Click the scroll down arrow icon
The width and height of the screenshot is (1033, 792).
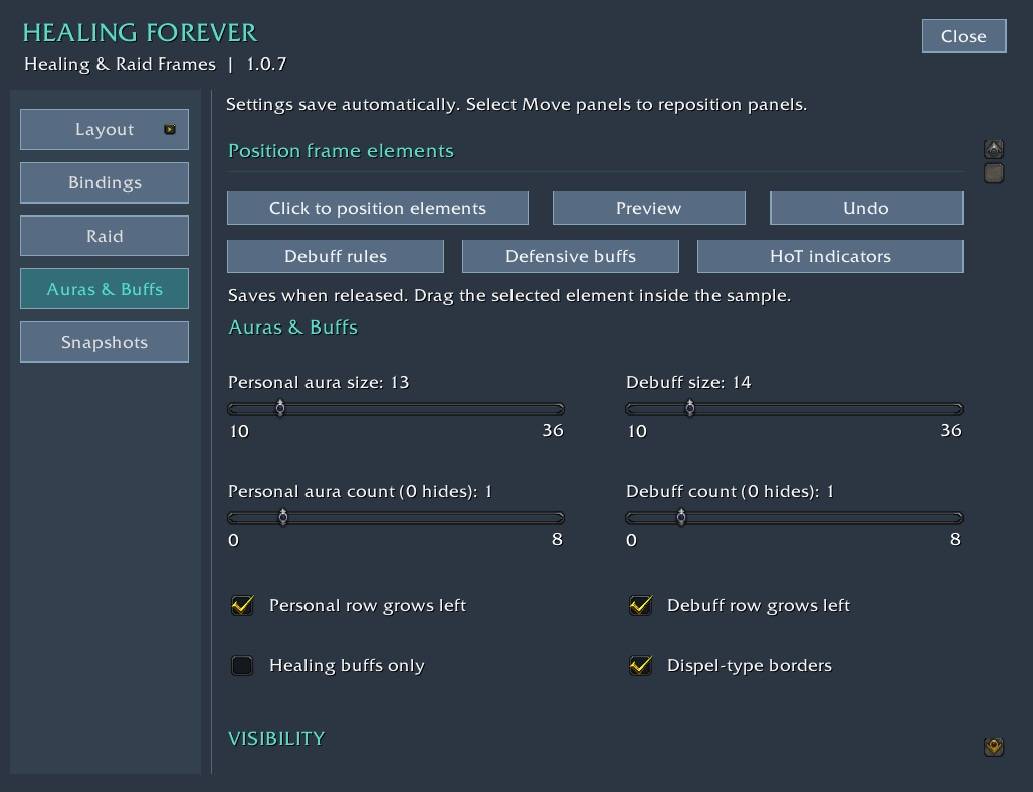tap(994, 747)
